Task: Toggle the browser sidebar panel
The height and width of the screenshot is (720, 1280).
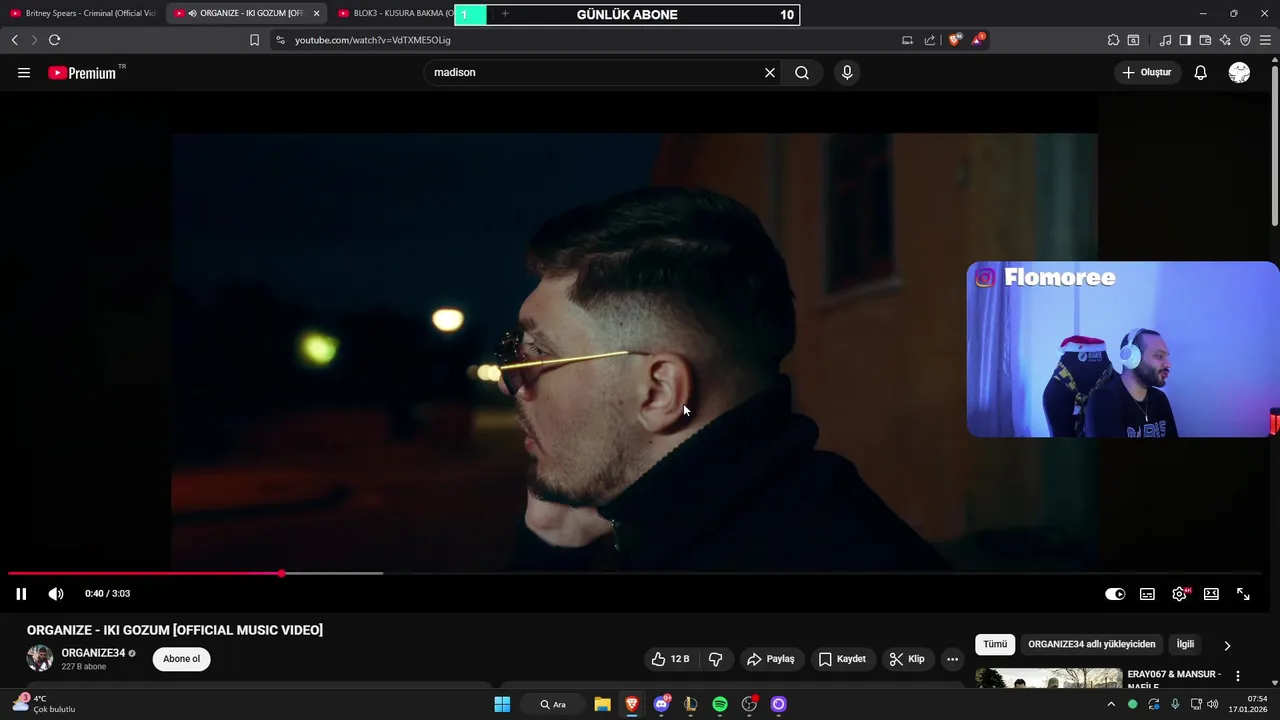Action: pyautogui.click(x=1185, y=40)
